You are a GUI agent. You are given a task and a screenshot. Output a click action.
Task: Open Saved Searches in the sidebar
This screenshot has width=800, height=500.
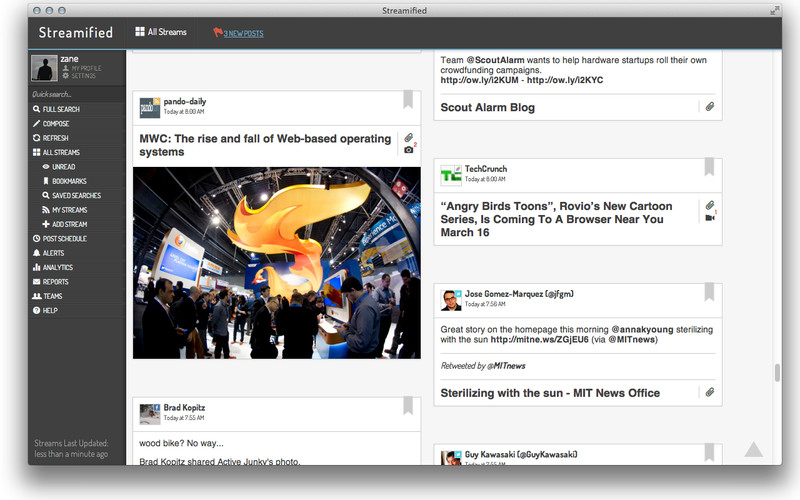[71, 195]
